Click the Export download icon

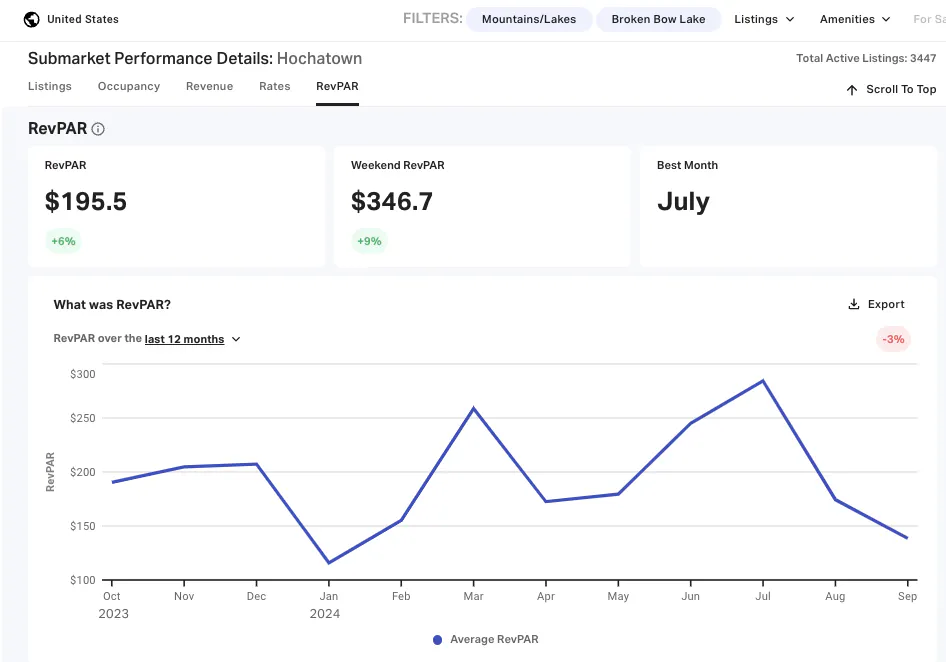click(854, 304)
